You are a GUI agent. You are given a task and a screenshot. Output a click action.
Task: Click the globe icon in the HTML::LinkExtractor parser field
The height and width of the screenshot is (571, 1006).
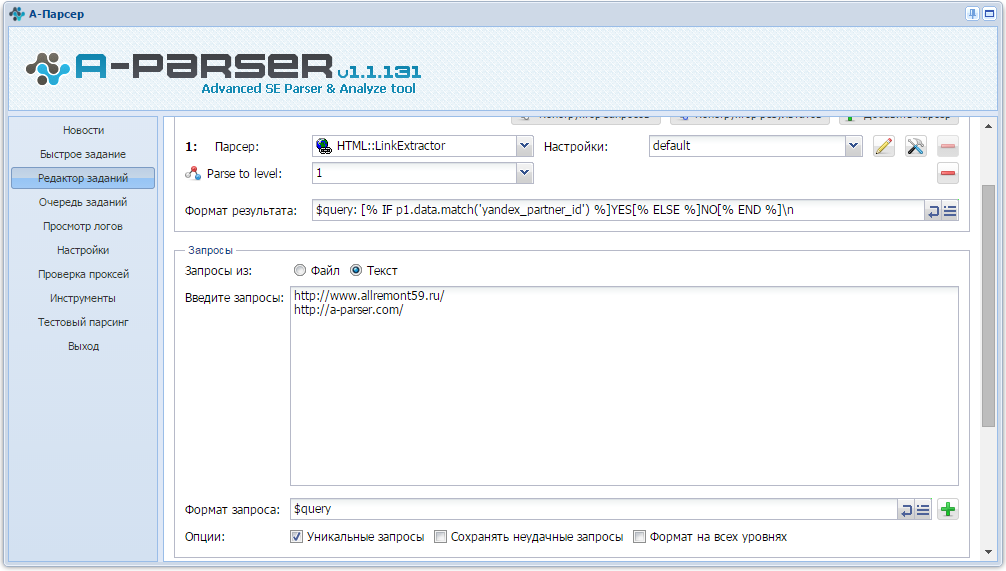324,146
